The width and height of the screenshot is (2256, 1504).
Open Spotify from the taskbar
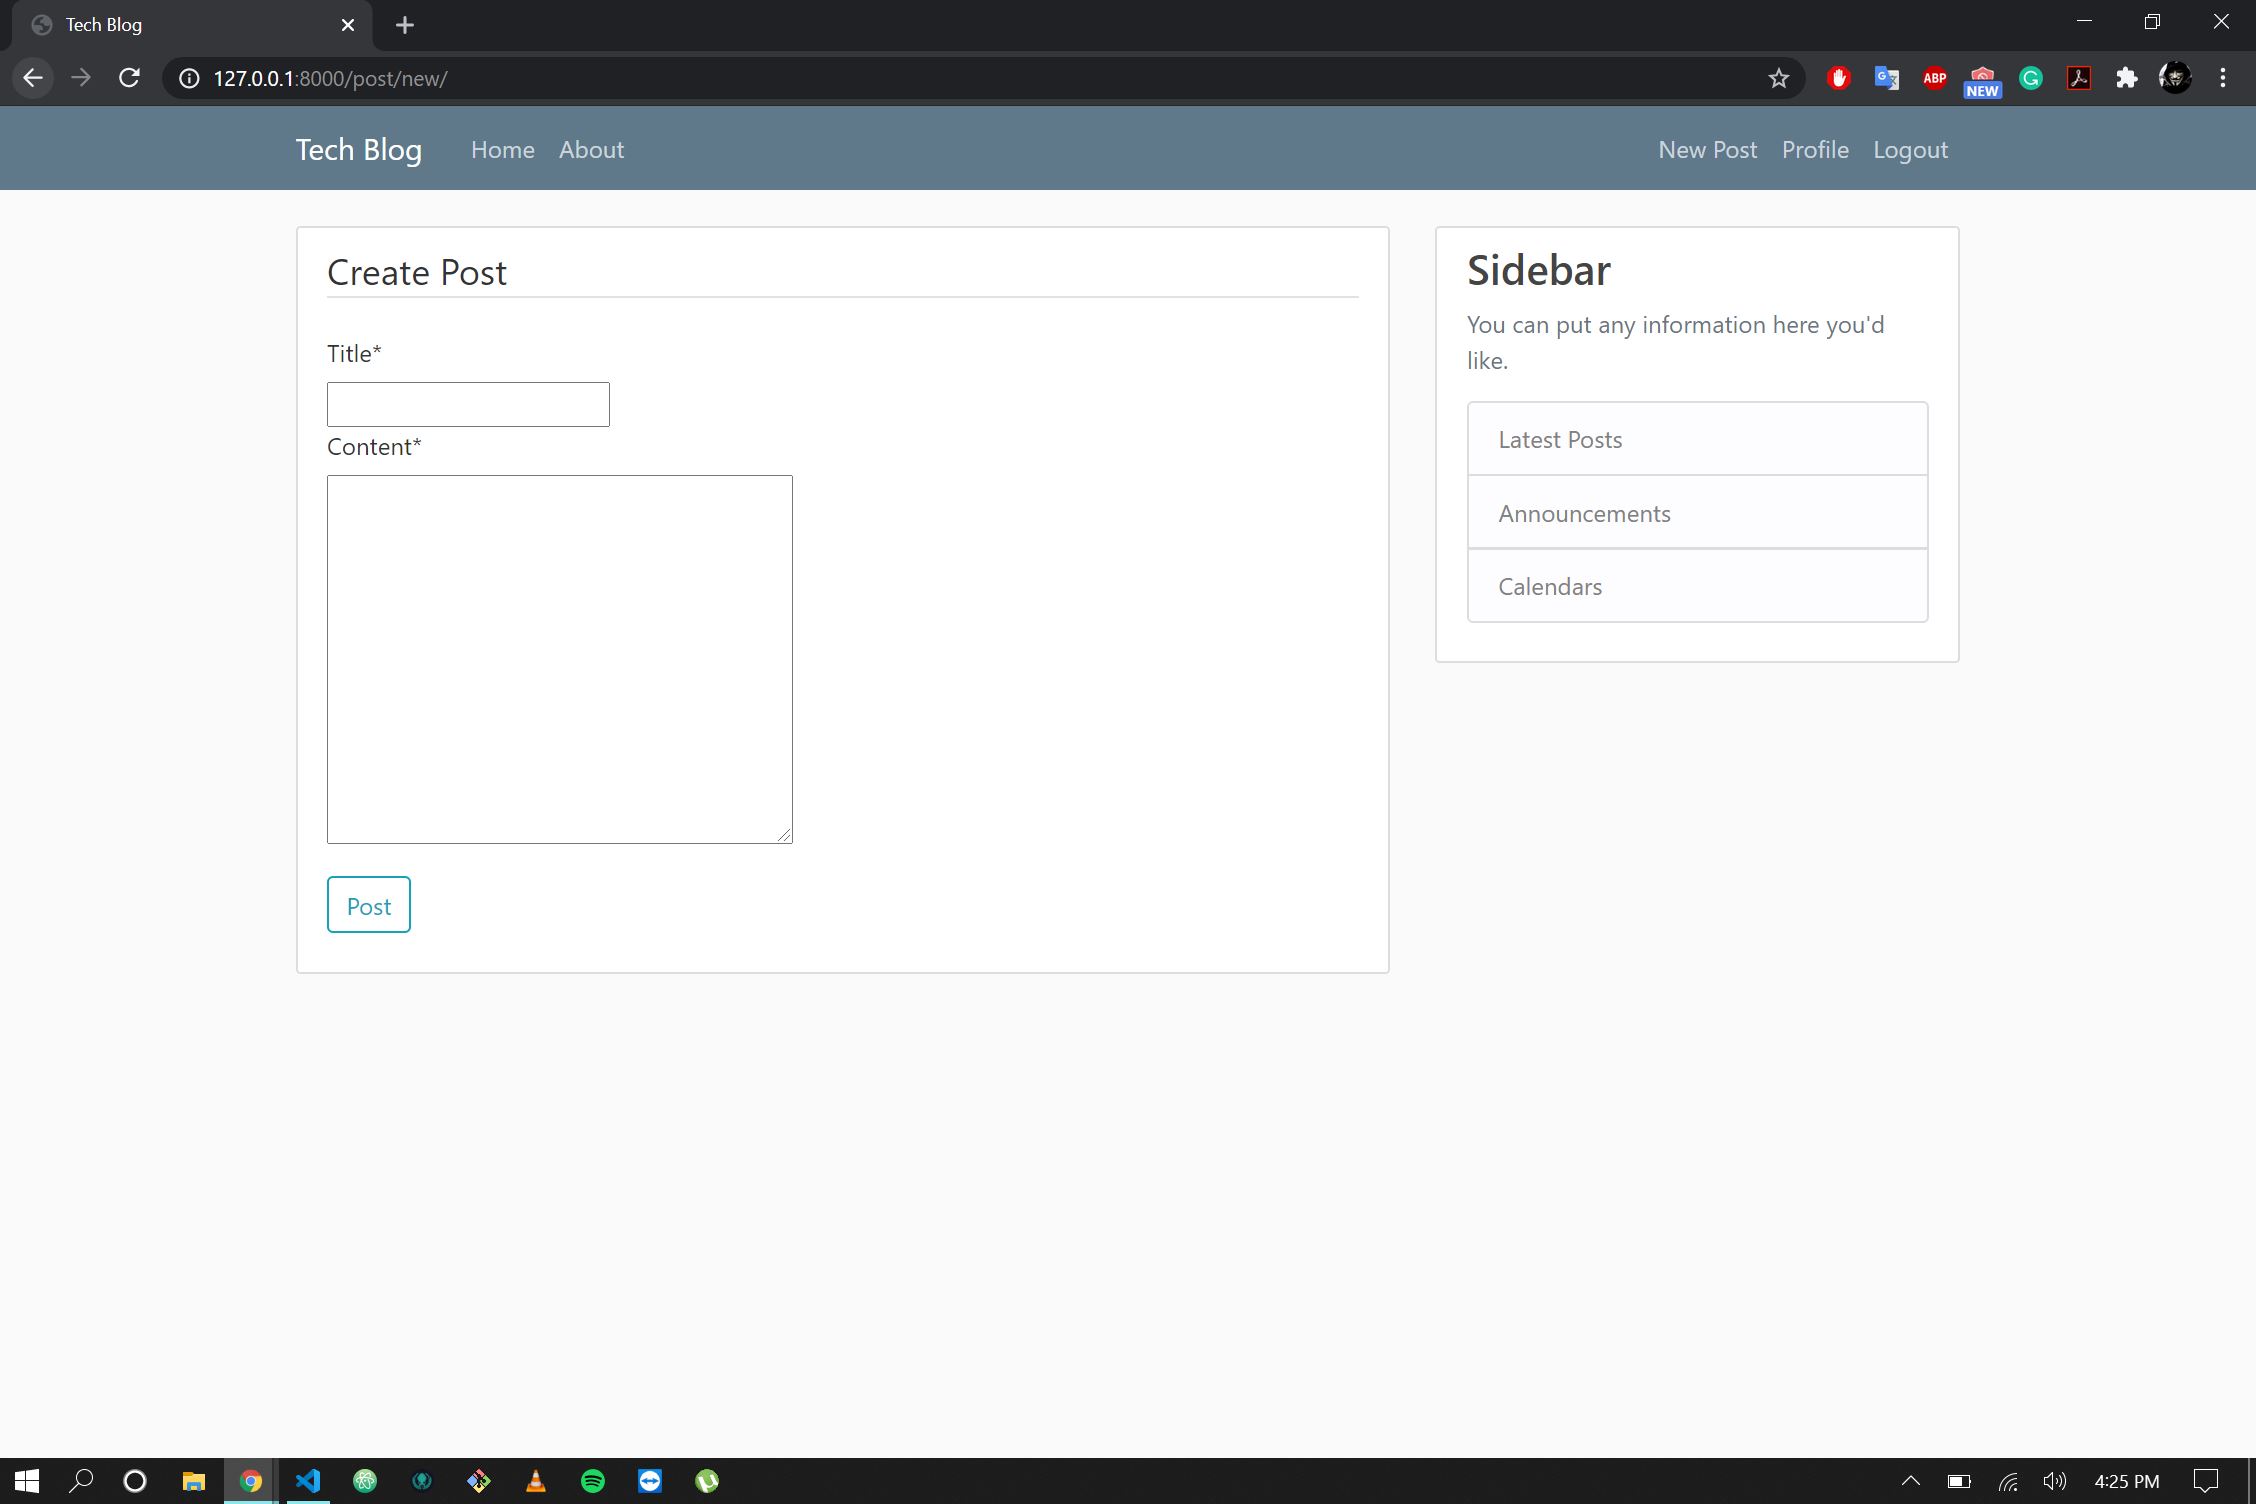pos(593,1480)
